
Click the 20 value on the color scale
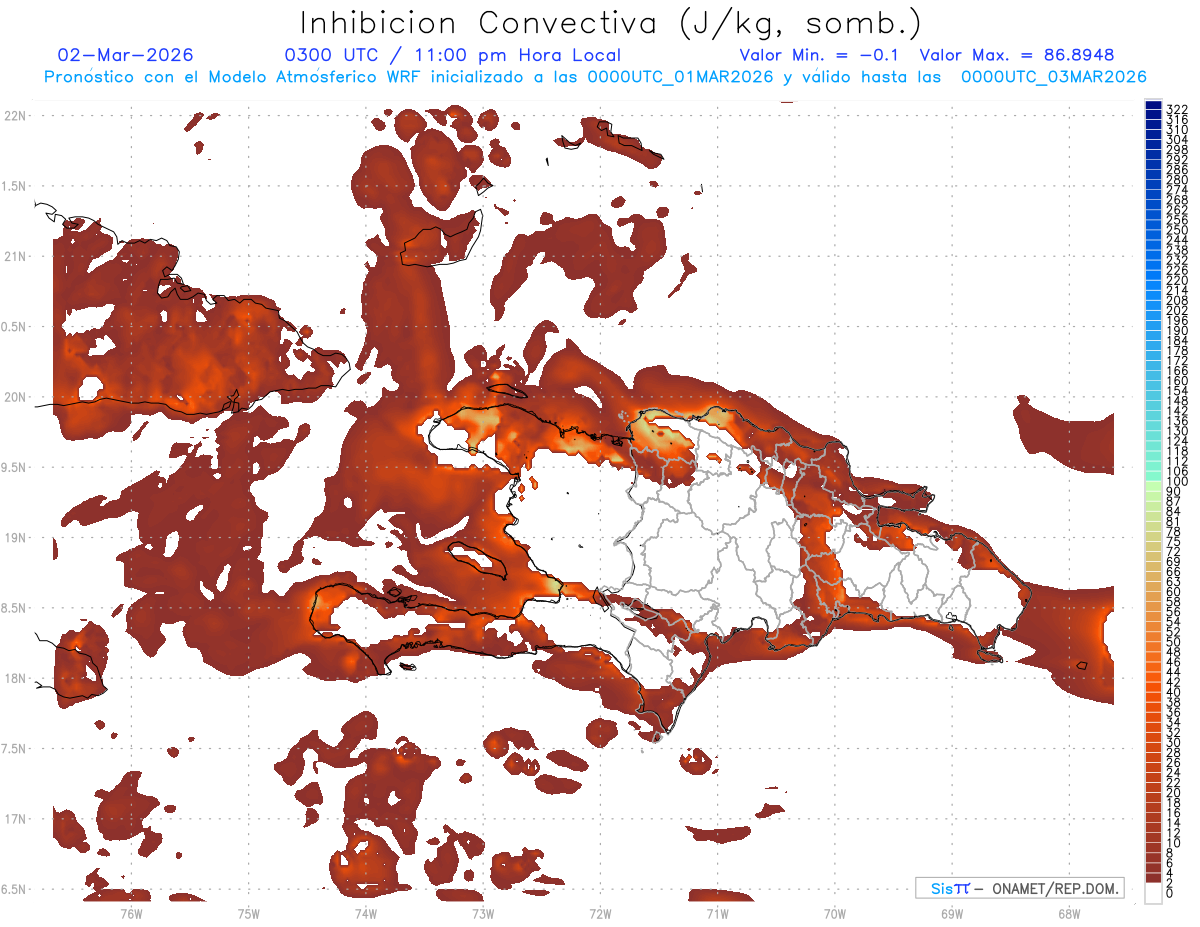(1174, 792)
